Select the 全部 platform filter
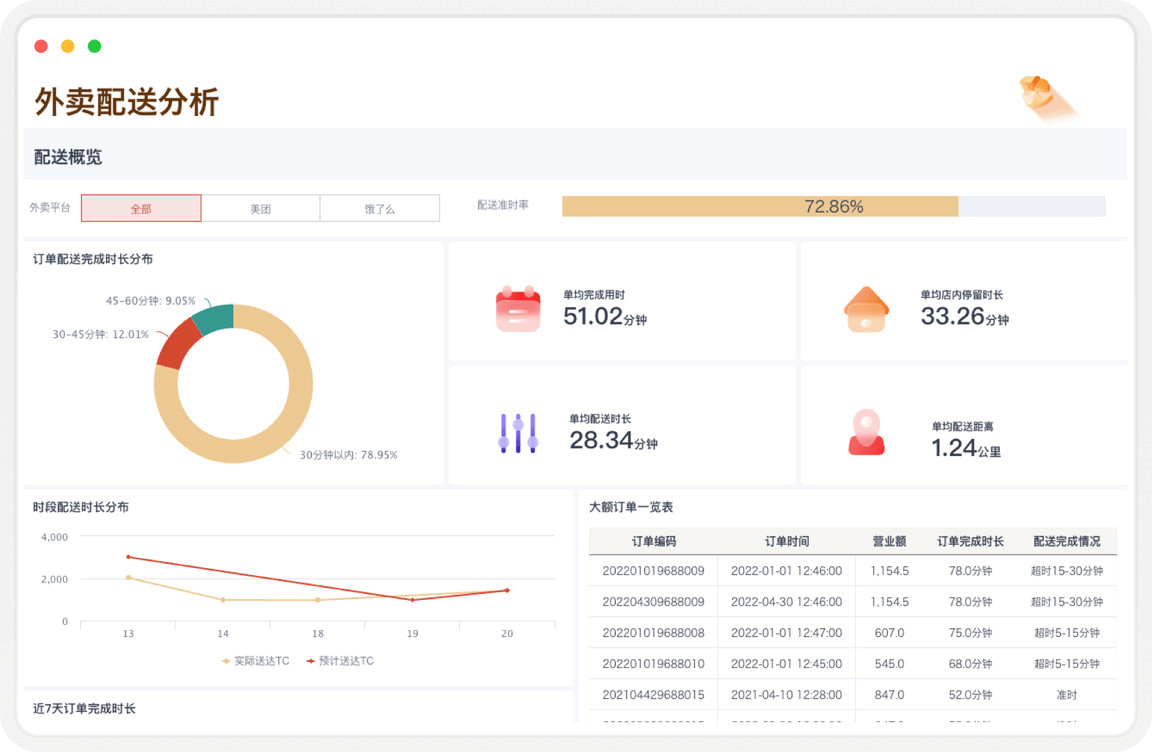Screen dimensions: 1152x752 tap(141, 209)
